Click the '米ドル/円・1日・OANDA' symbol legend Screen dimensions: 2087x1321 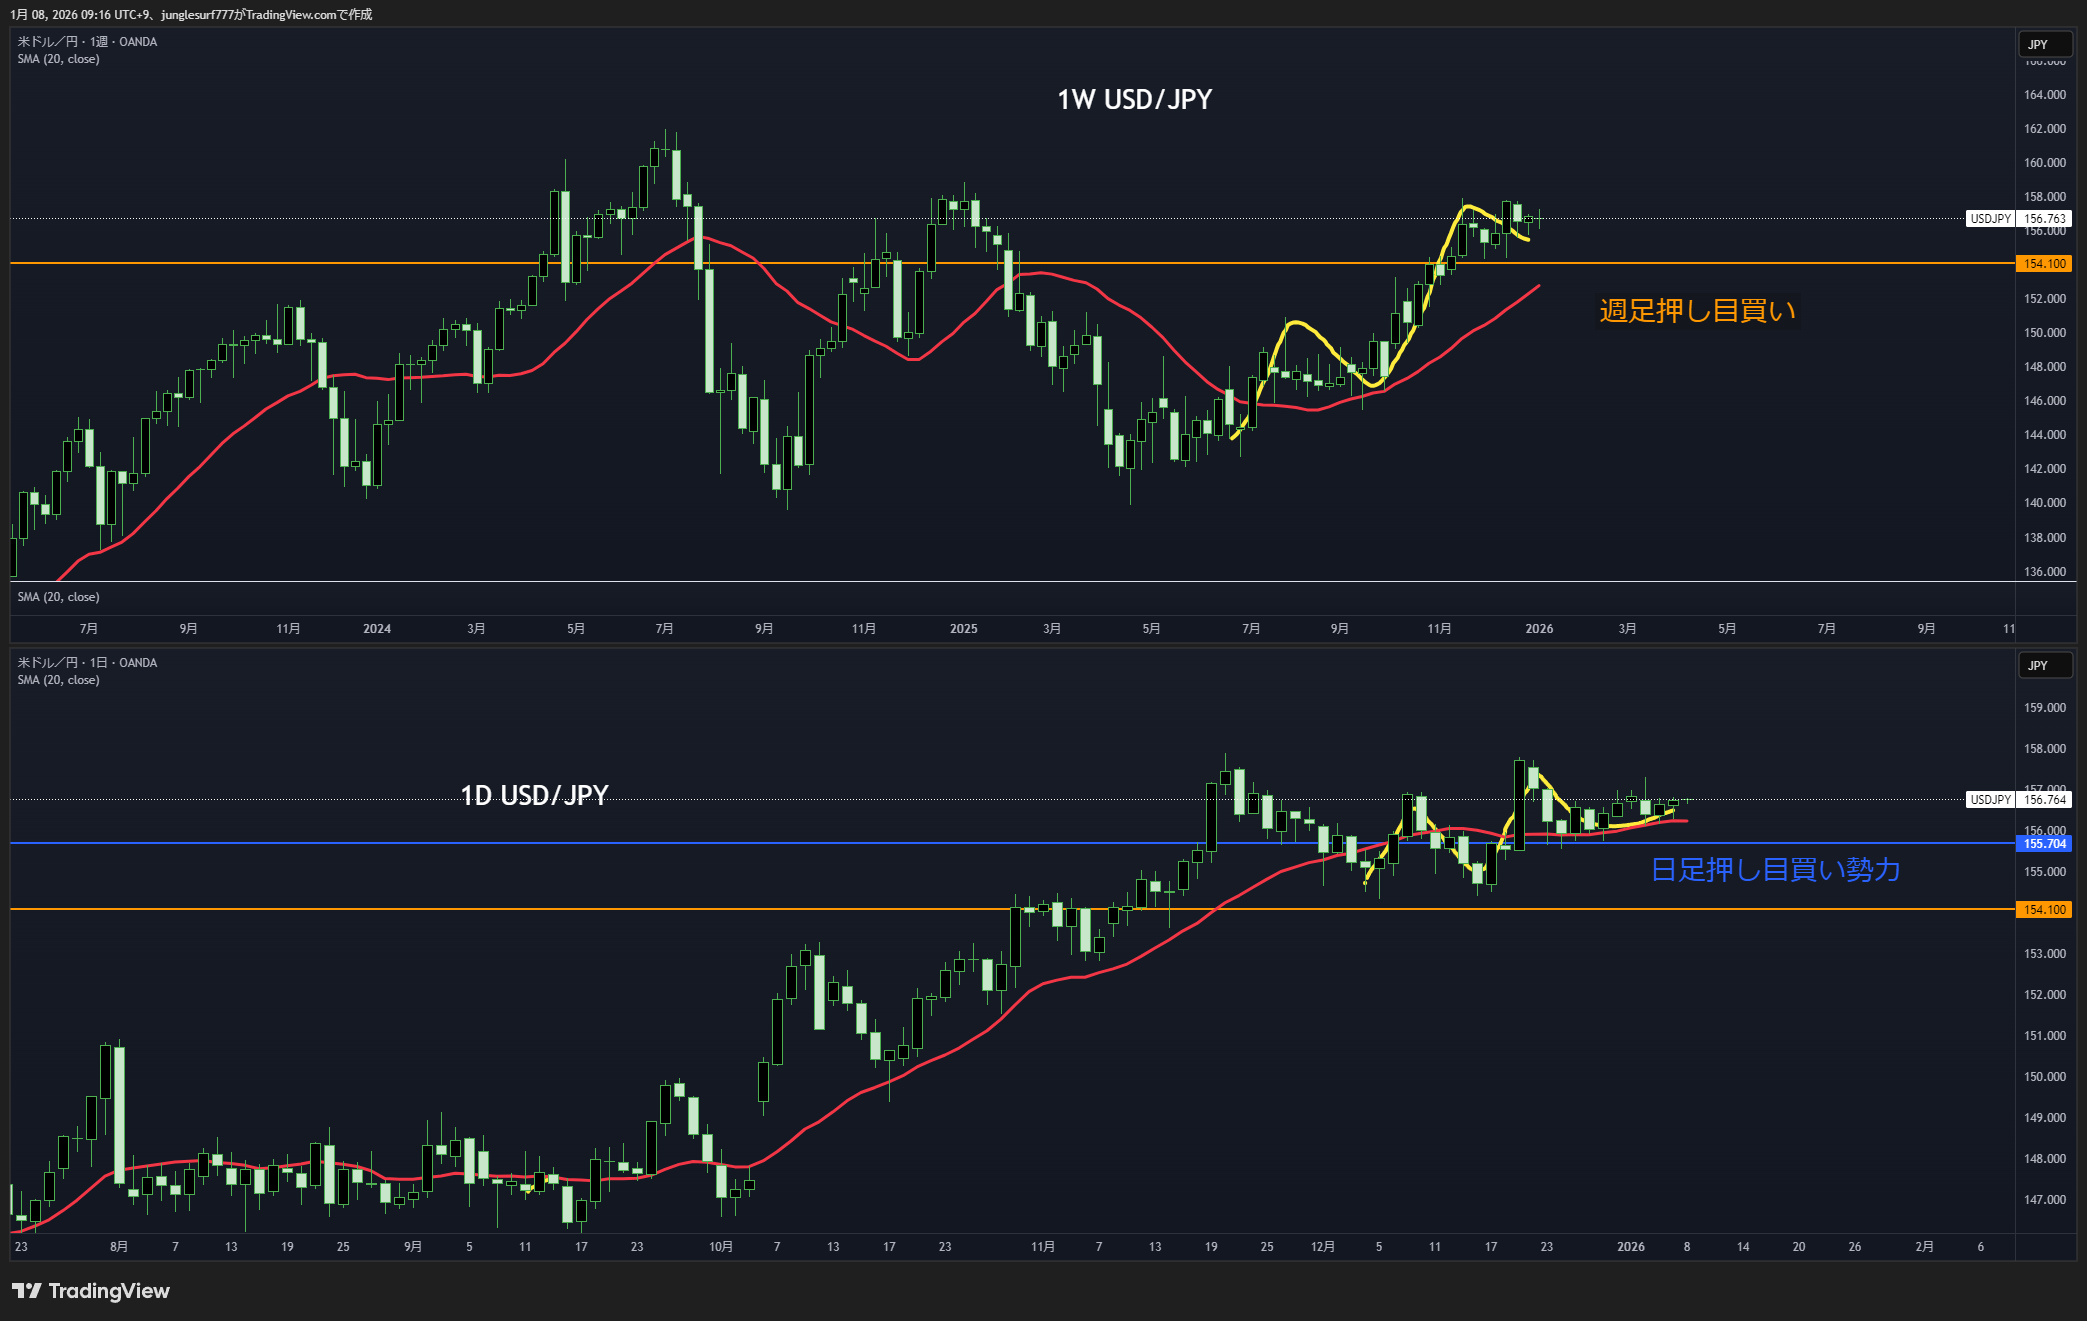[x=87, y=663]
